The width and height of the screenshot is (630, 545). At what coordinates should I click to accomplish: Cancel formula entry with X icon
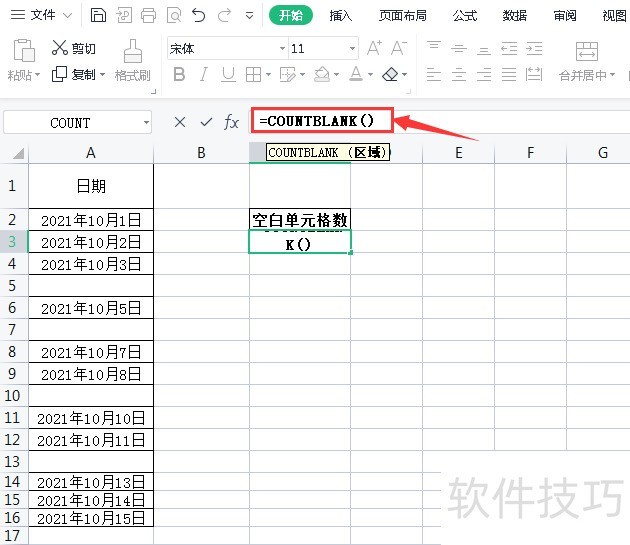point(180,122)
